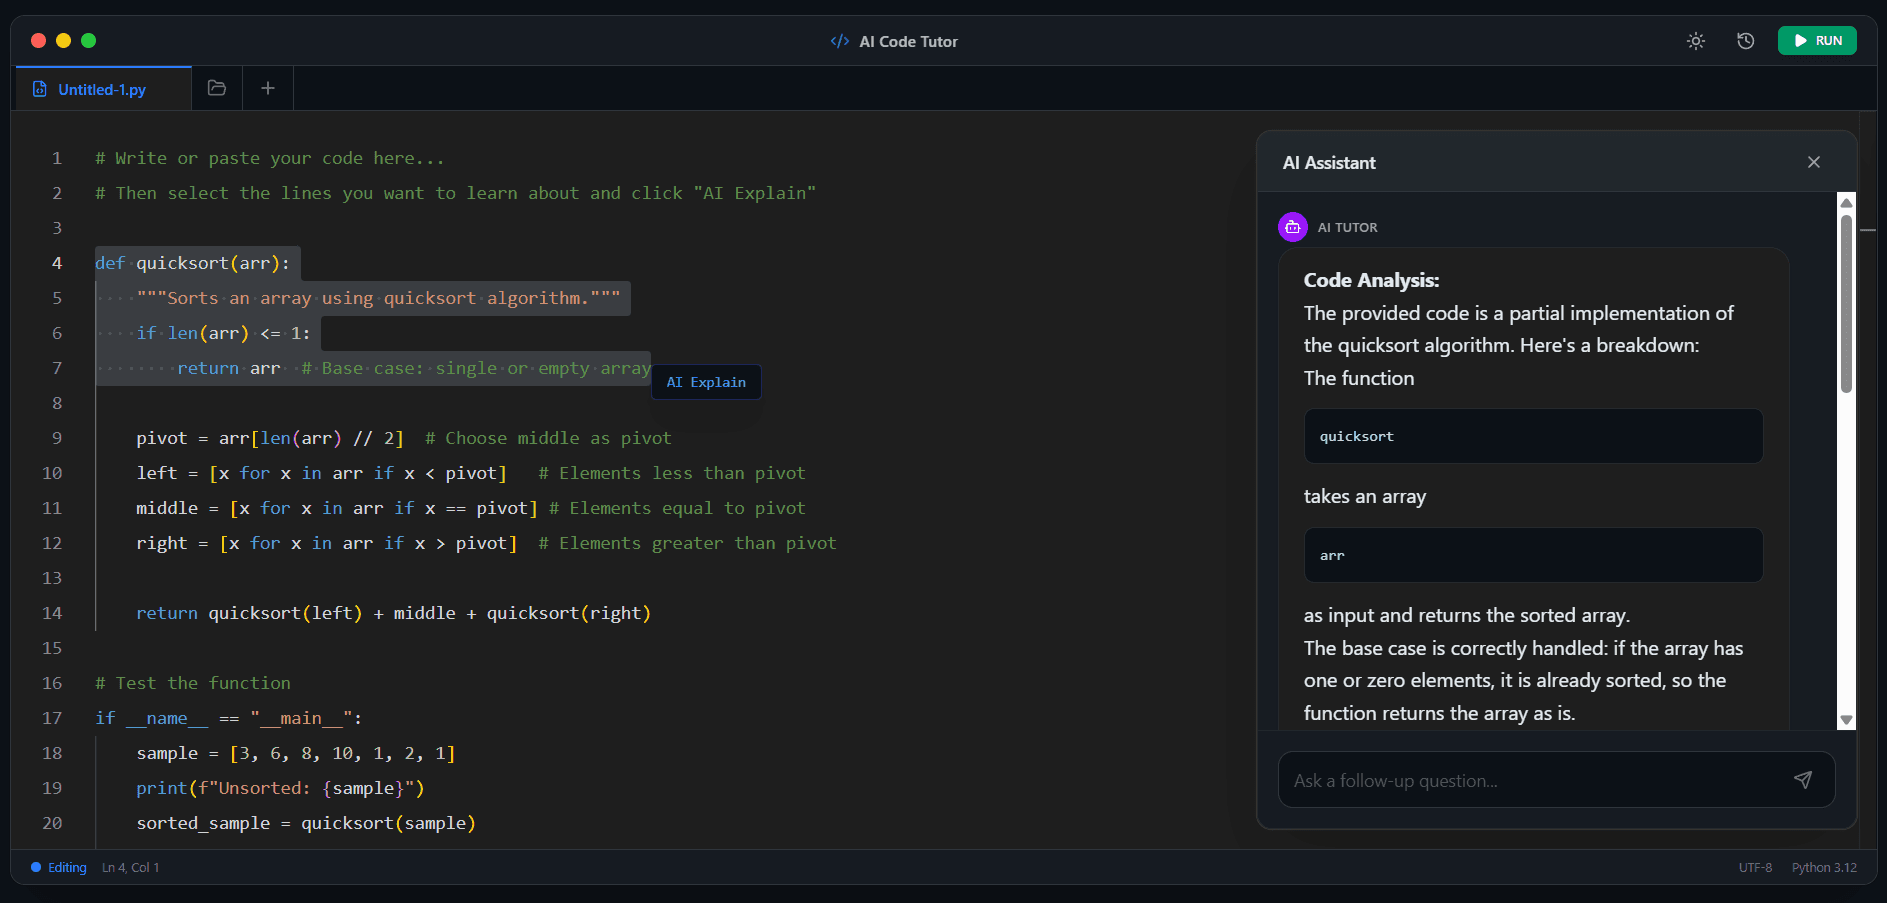Open a file using the folder icon
The image size is (1887, 903).
pyautogui.click(x=216, y=88)
